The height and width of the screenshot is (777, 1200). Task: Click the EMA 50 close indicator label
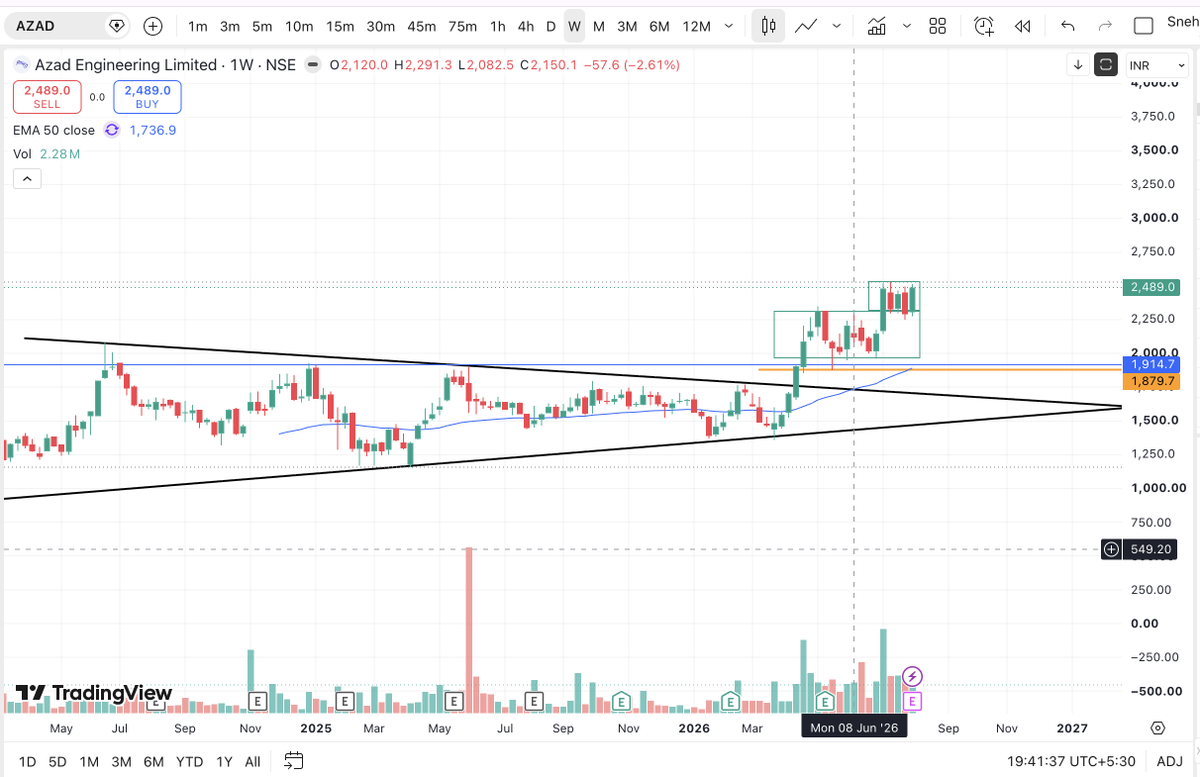pos(54,130)
